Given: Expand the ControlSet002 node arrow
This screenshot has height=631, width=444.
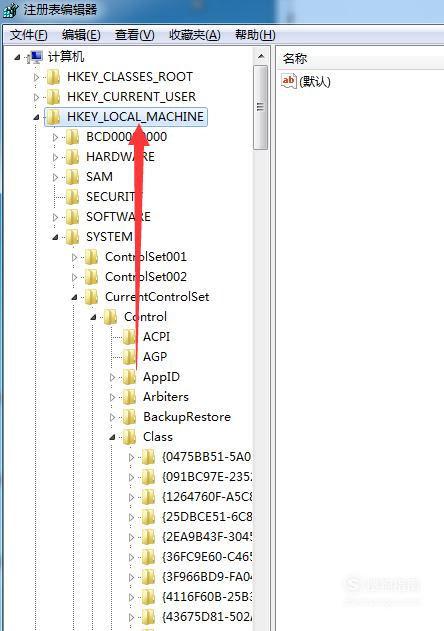Looking at the screenshot, I should pyautogui.click(x=74, y=277).
